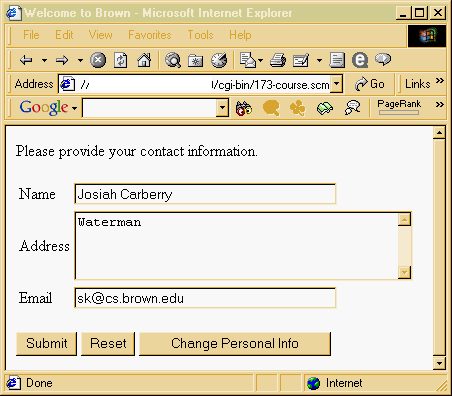Click the page scrollbar up arrow
Screen dimensions: 452x396
[439, 133]
